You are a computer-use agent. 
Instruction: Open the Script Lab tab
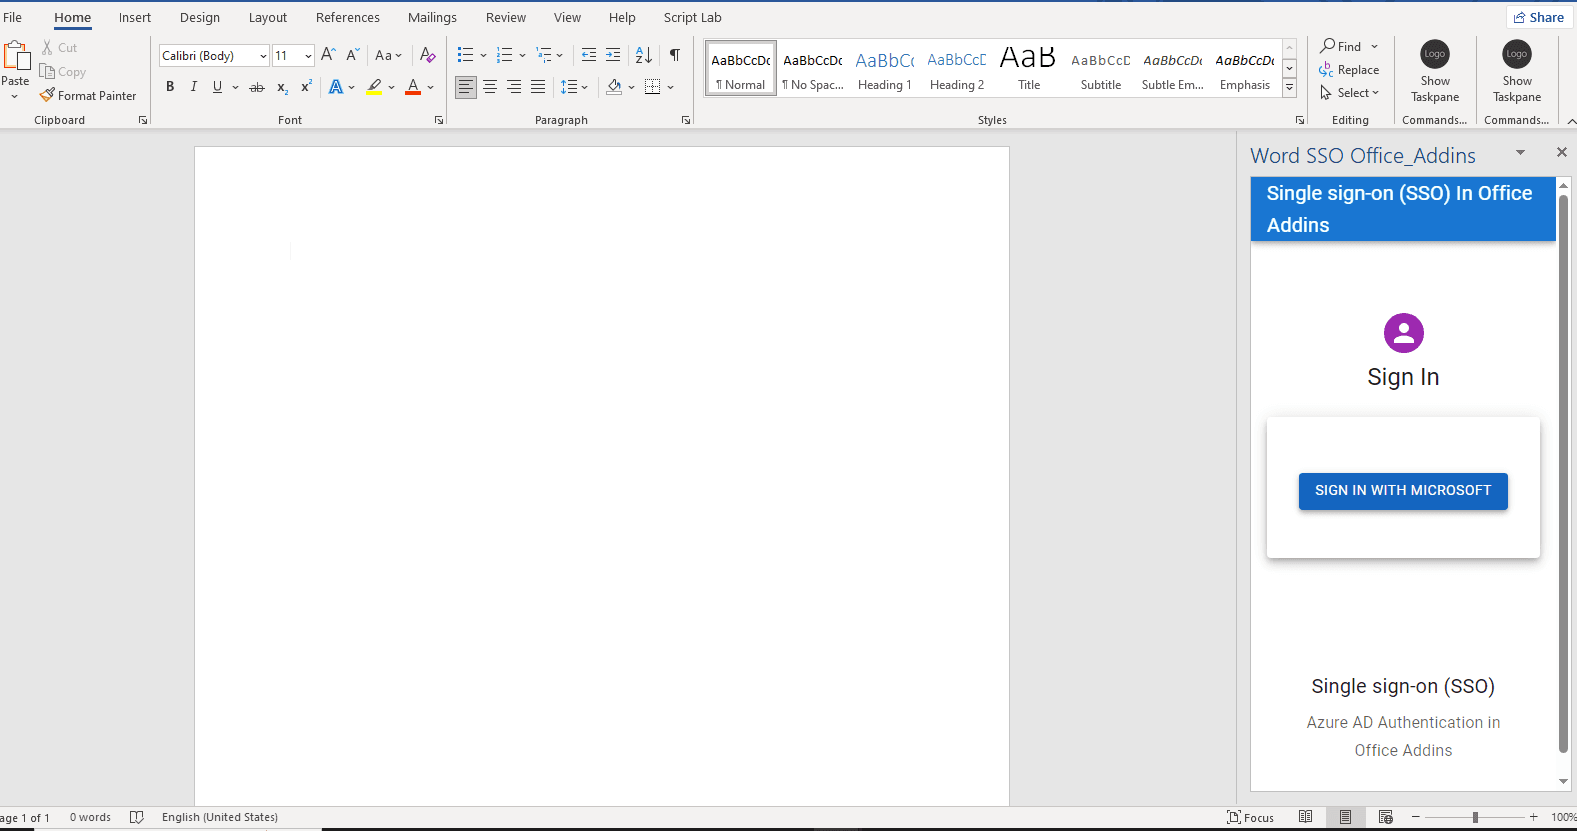point(693,17)
